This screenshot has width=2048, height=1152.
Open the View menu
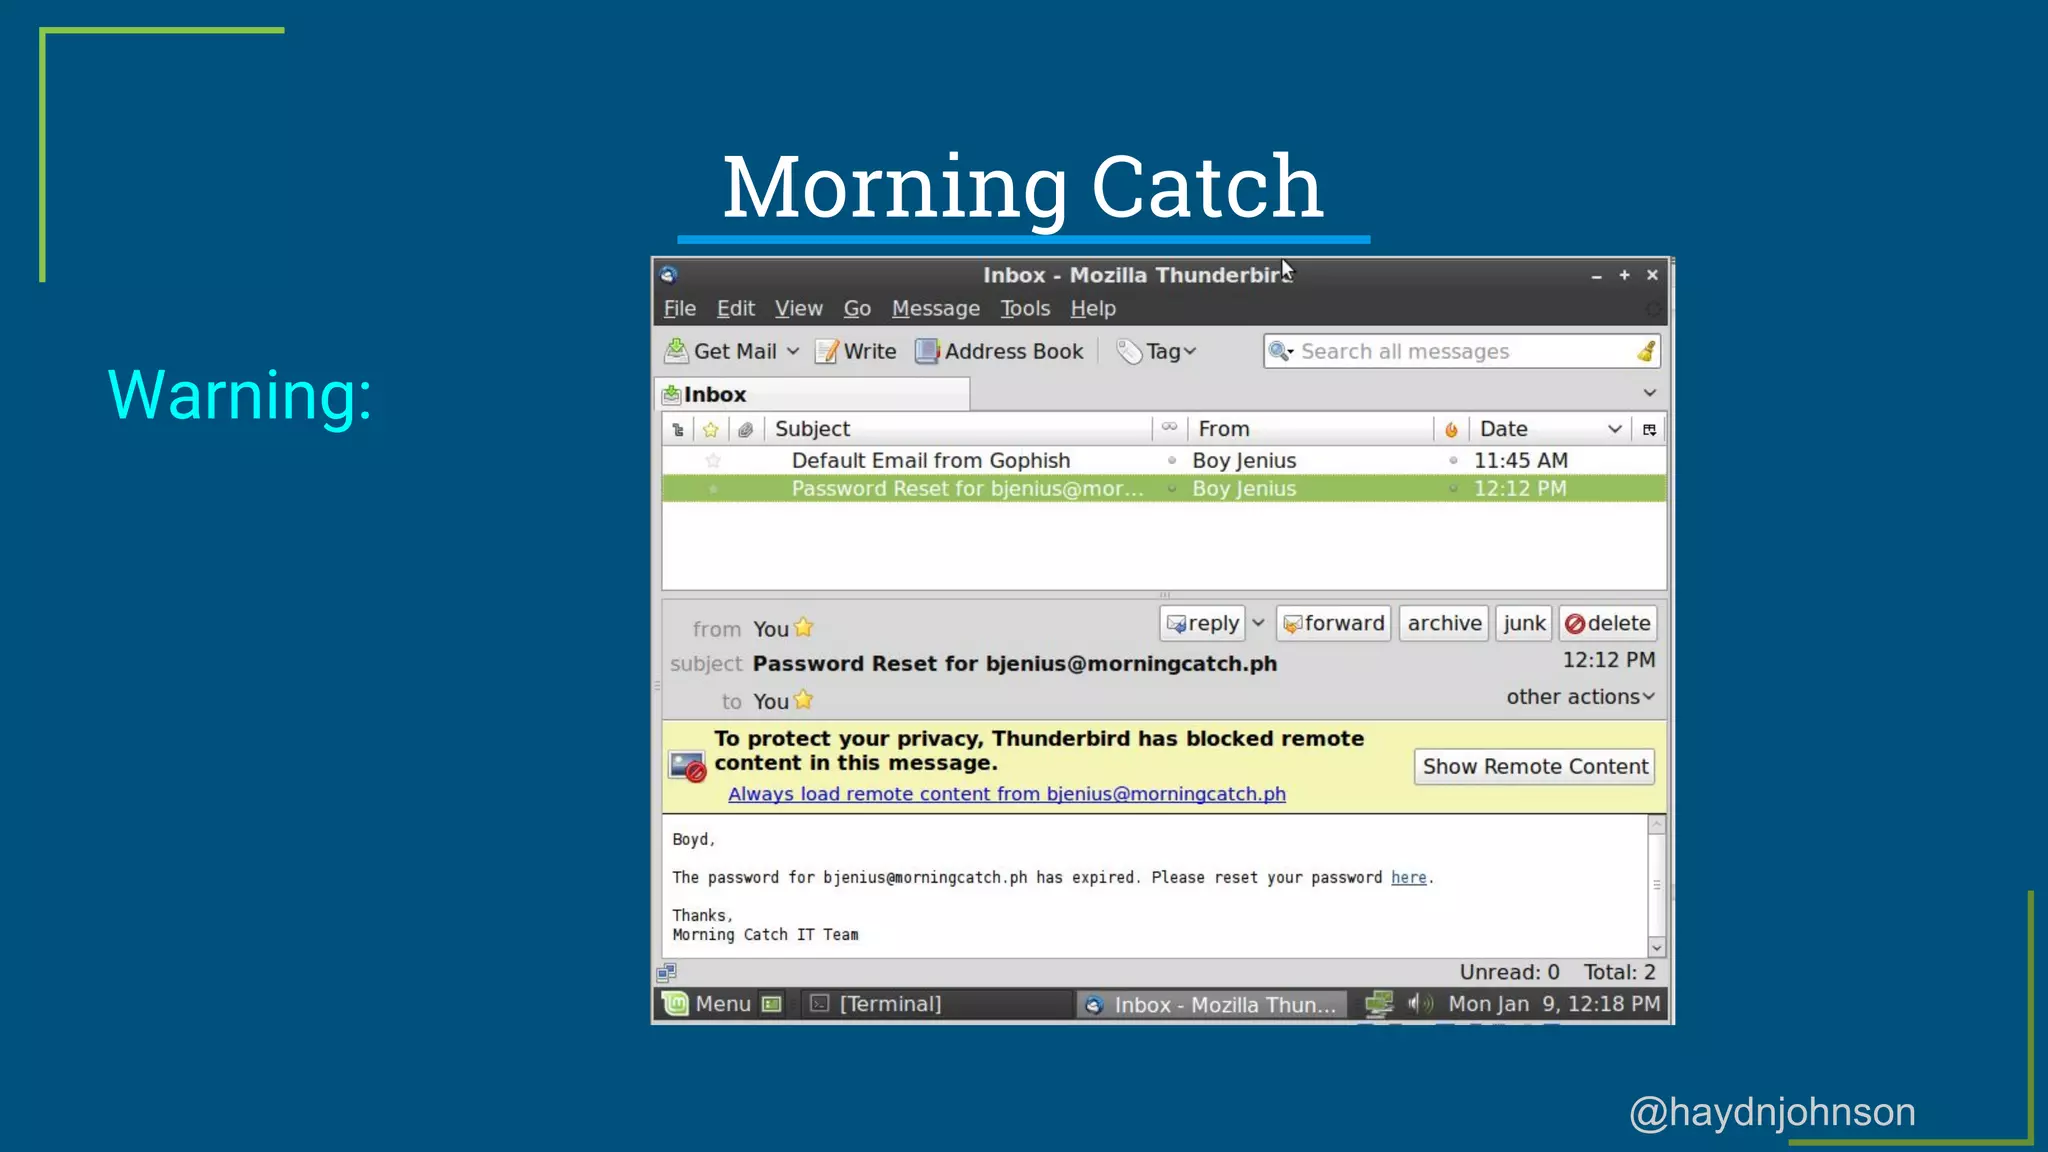tap(799, 308)
